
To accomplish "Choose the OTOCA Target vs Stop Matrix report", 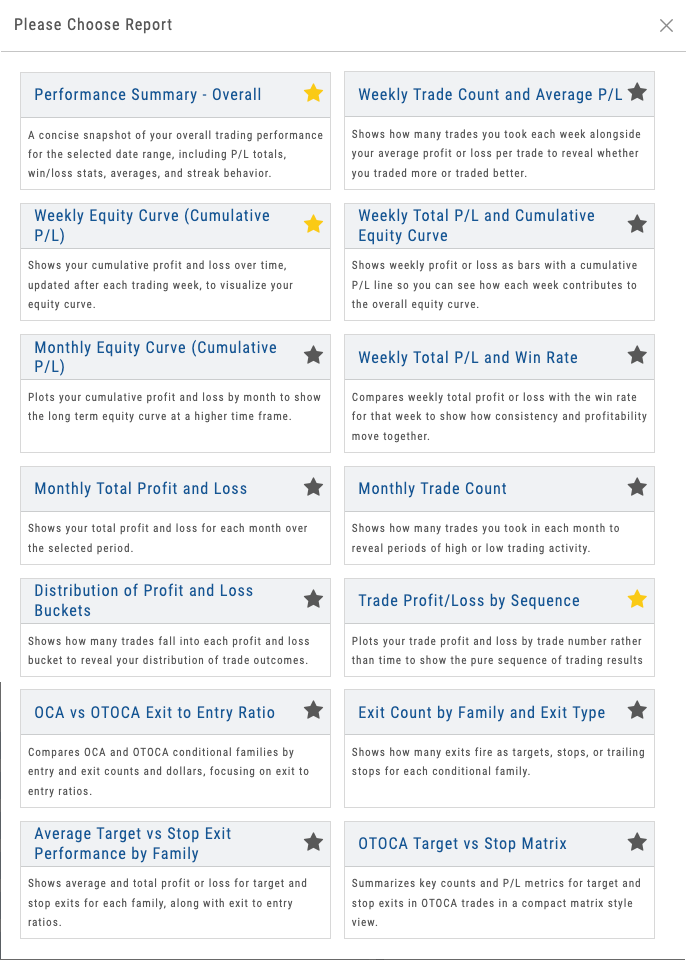I will (x=462, y=844).
